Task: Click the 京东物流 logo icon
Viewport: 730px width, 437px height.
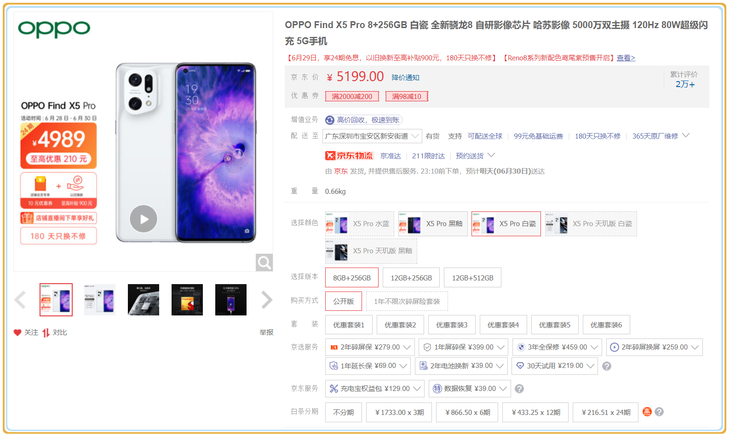Action: coord(349,155)
